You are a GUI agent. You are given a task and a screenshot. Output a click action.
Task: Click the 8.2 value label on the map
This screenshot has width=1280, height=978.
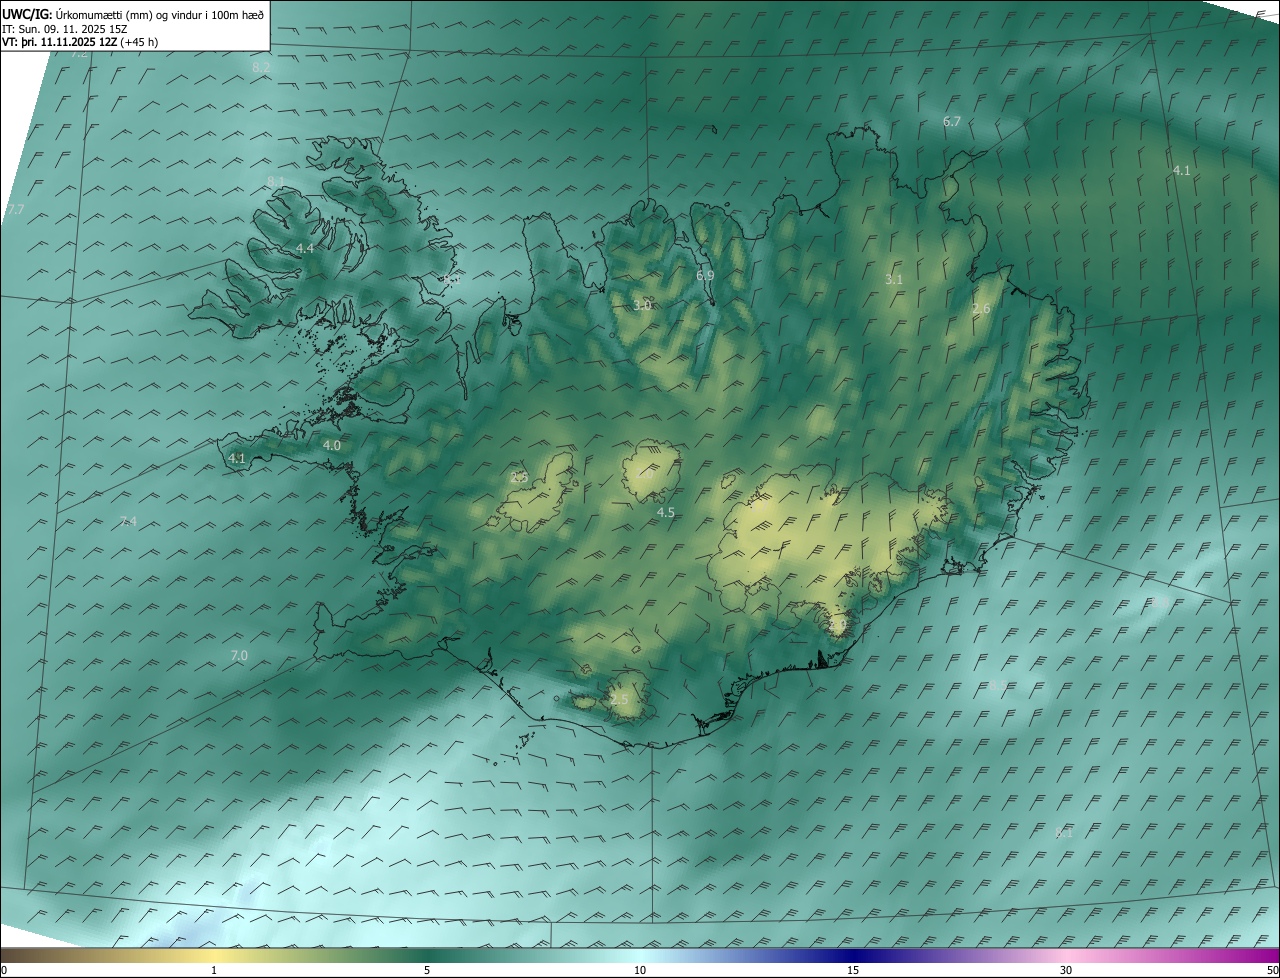coord(261,67)
